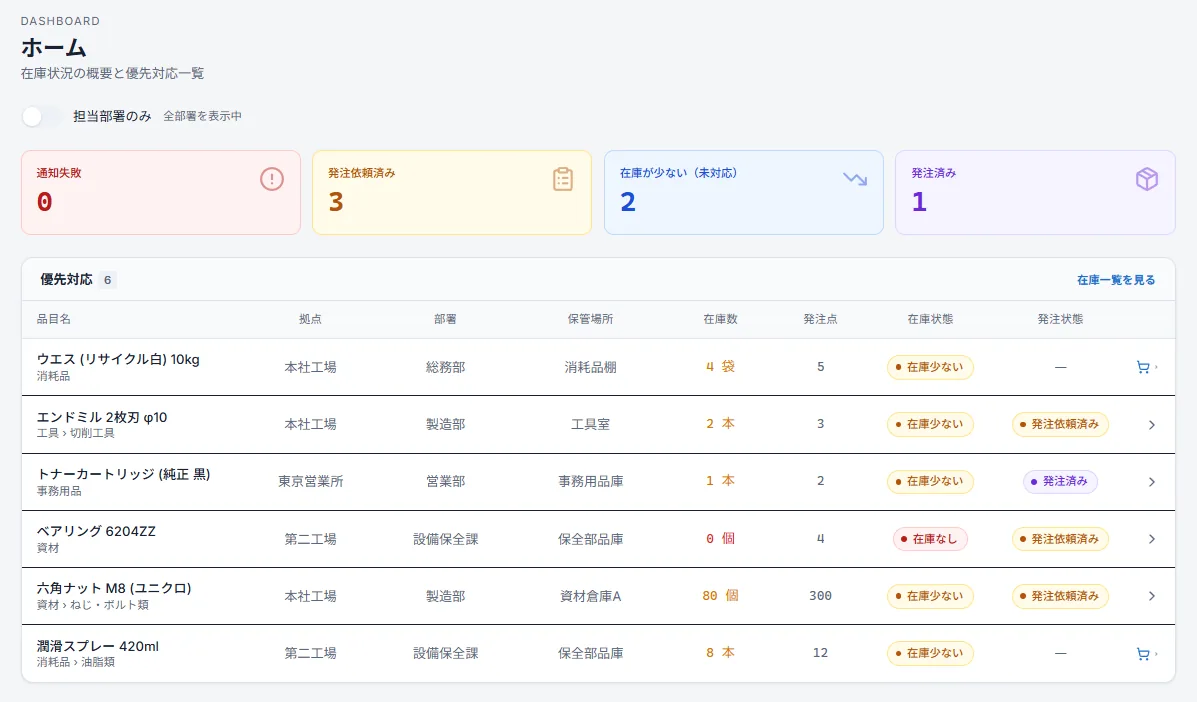Click the alert icon on 通知失敗 card

(x=272, y=179)
